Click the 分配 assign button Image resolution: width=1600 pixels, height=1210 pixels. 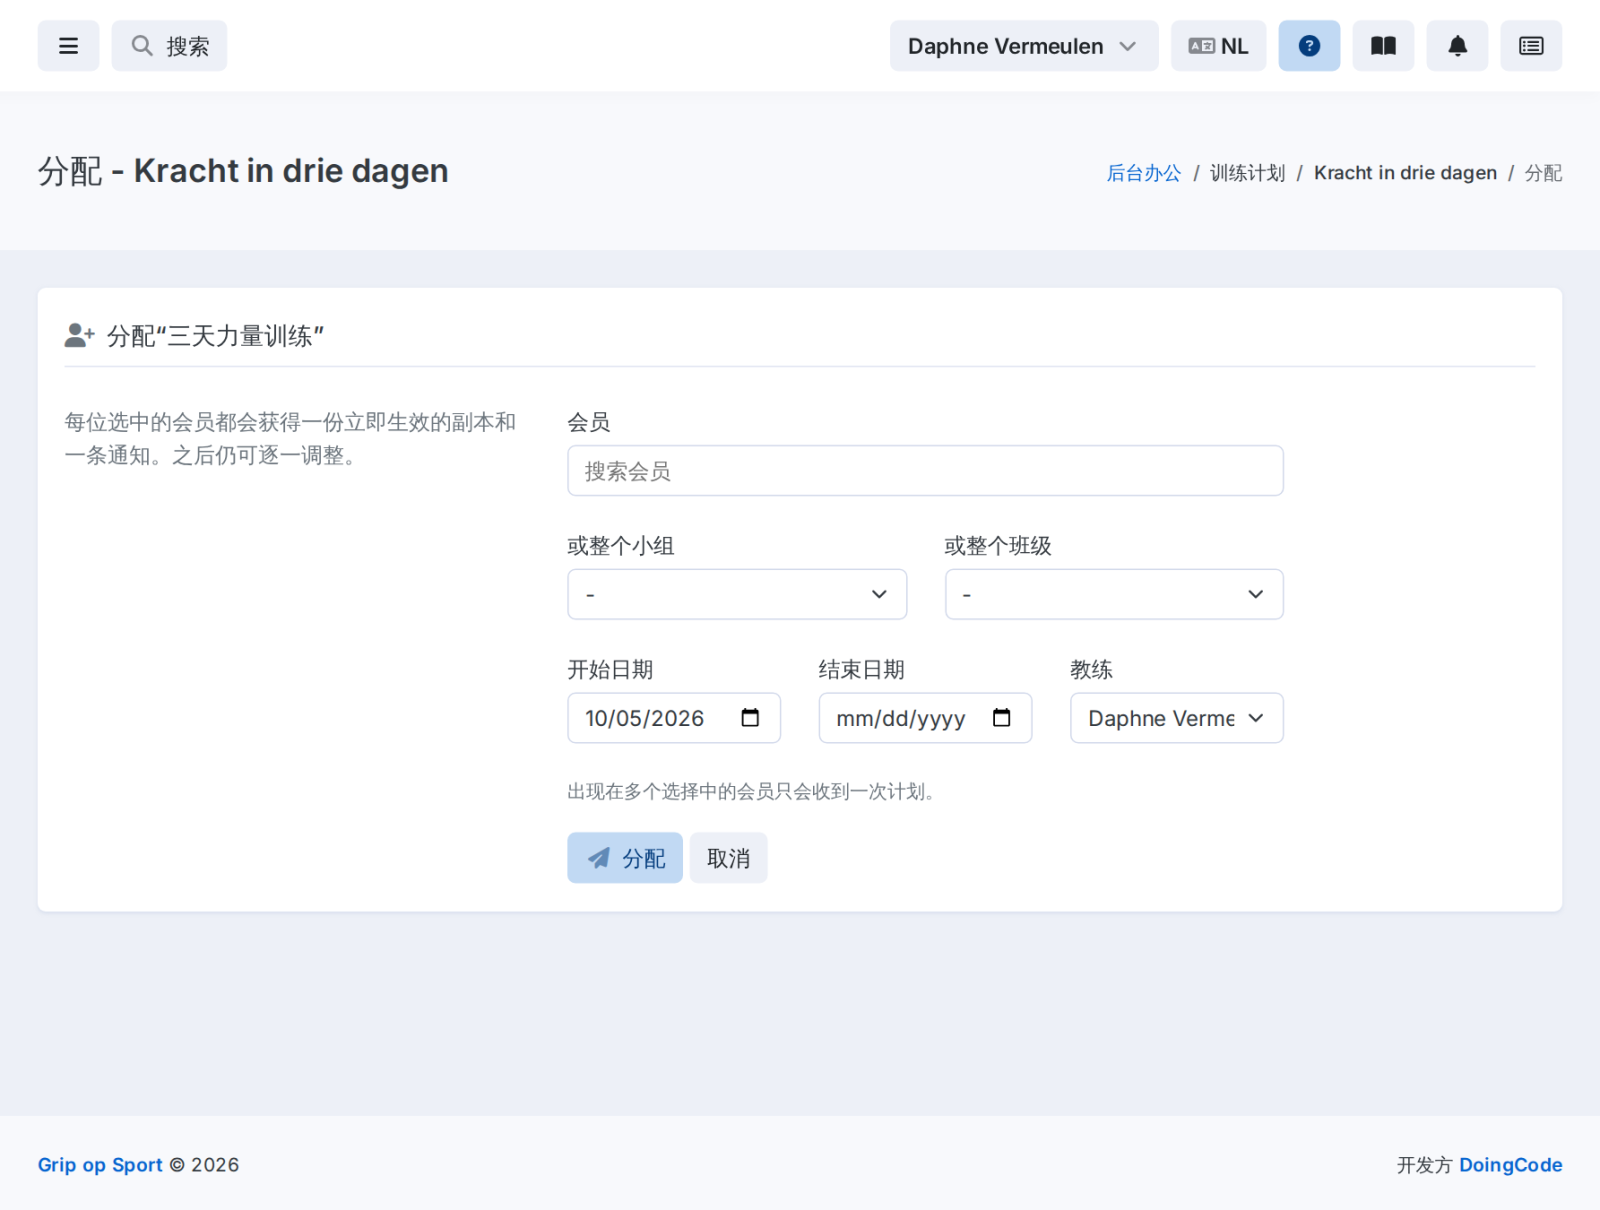click(625, 858)
